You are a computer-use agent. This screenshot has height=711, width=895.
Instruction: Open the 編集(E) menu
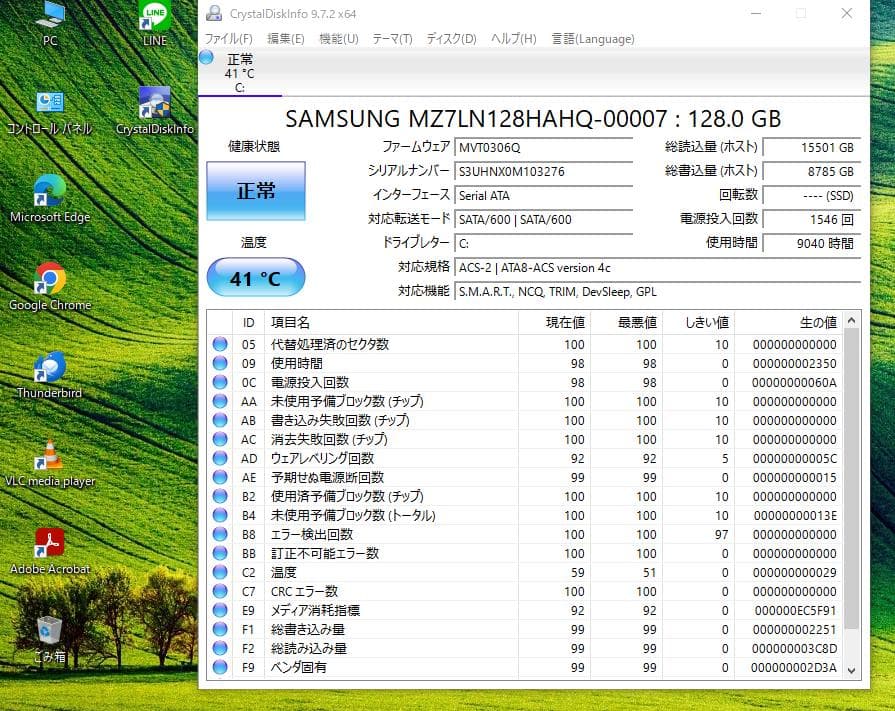tap(285, 39)
